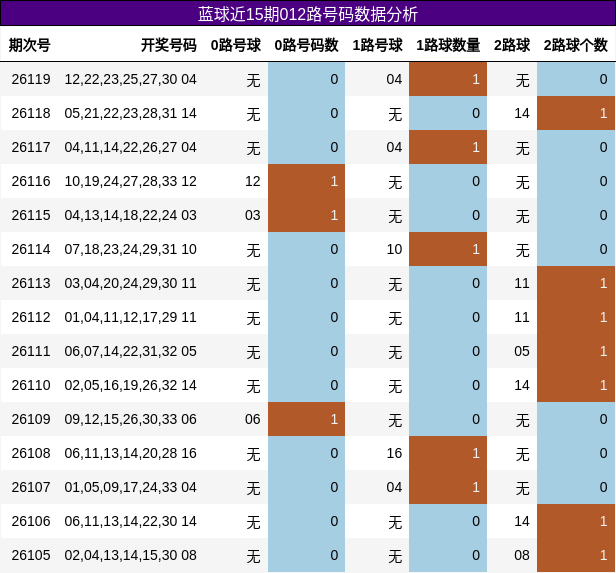Image resolution: width=616 pixels, height=573 pixels.
Task: Select period number 26109
Action: click(31, 419)
